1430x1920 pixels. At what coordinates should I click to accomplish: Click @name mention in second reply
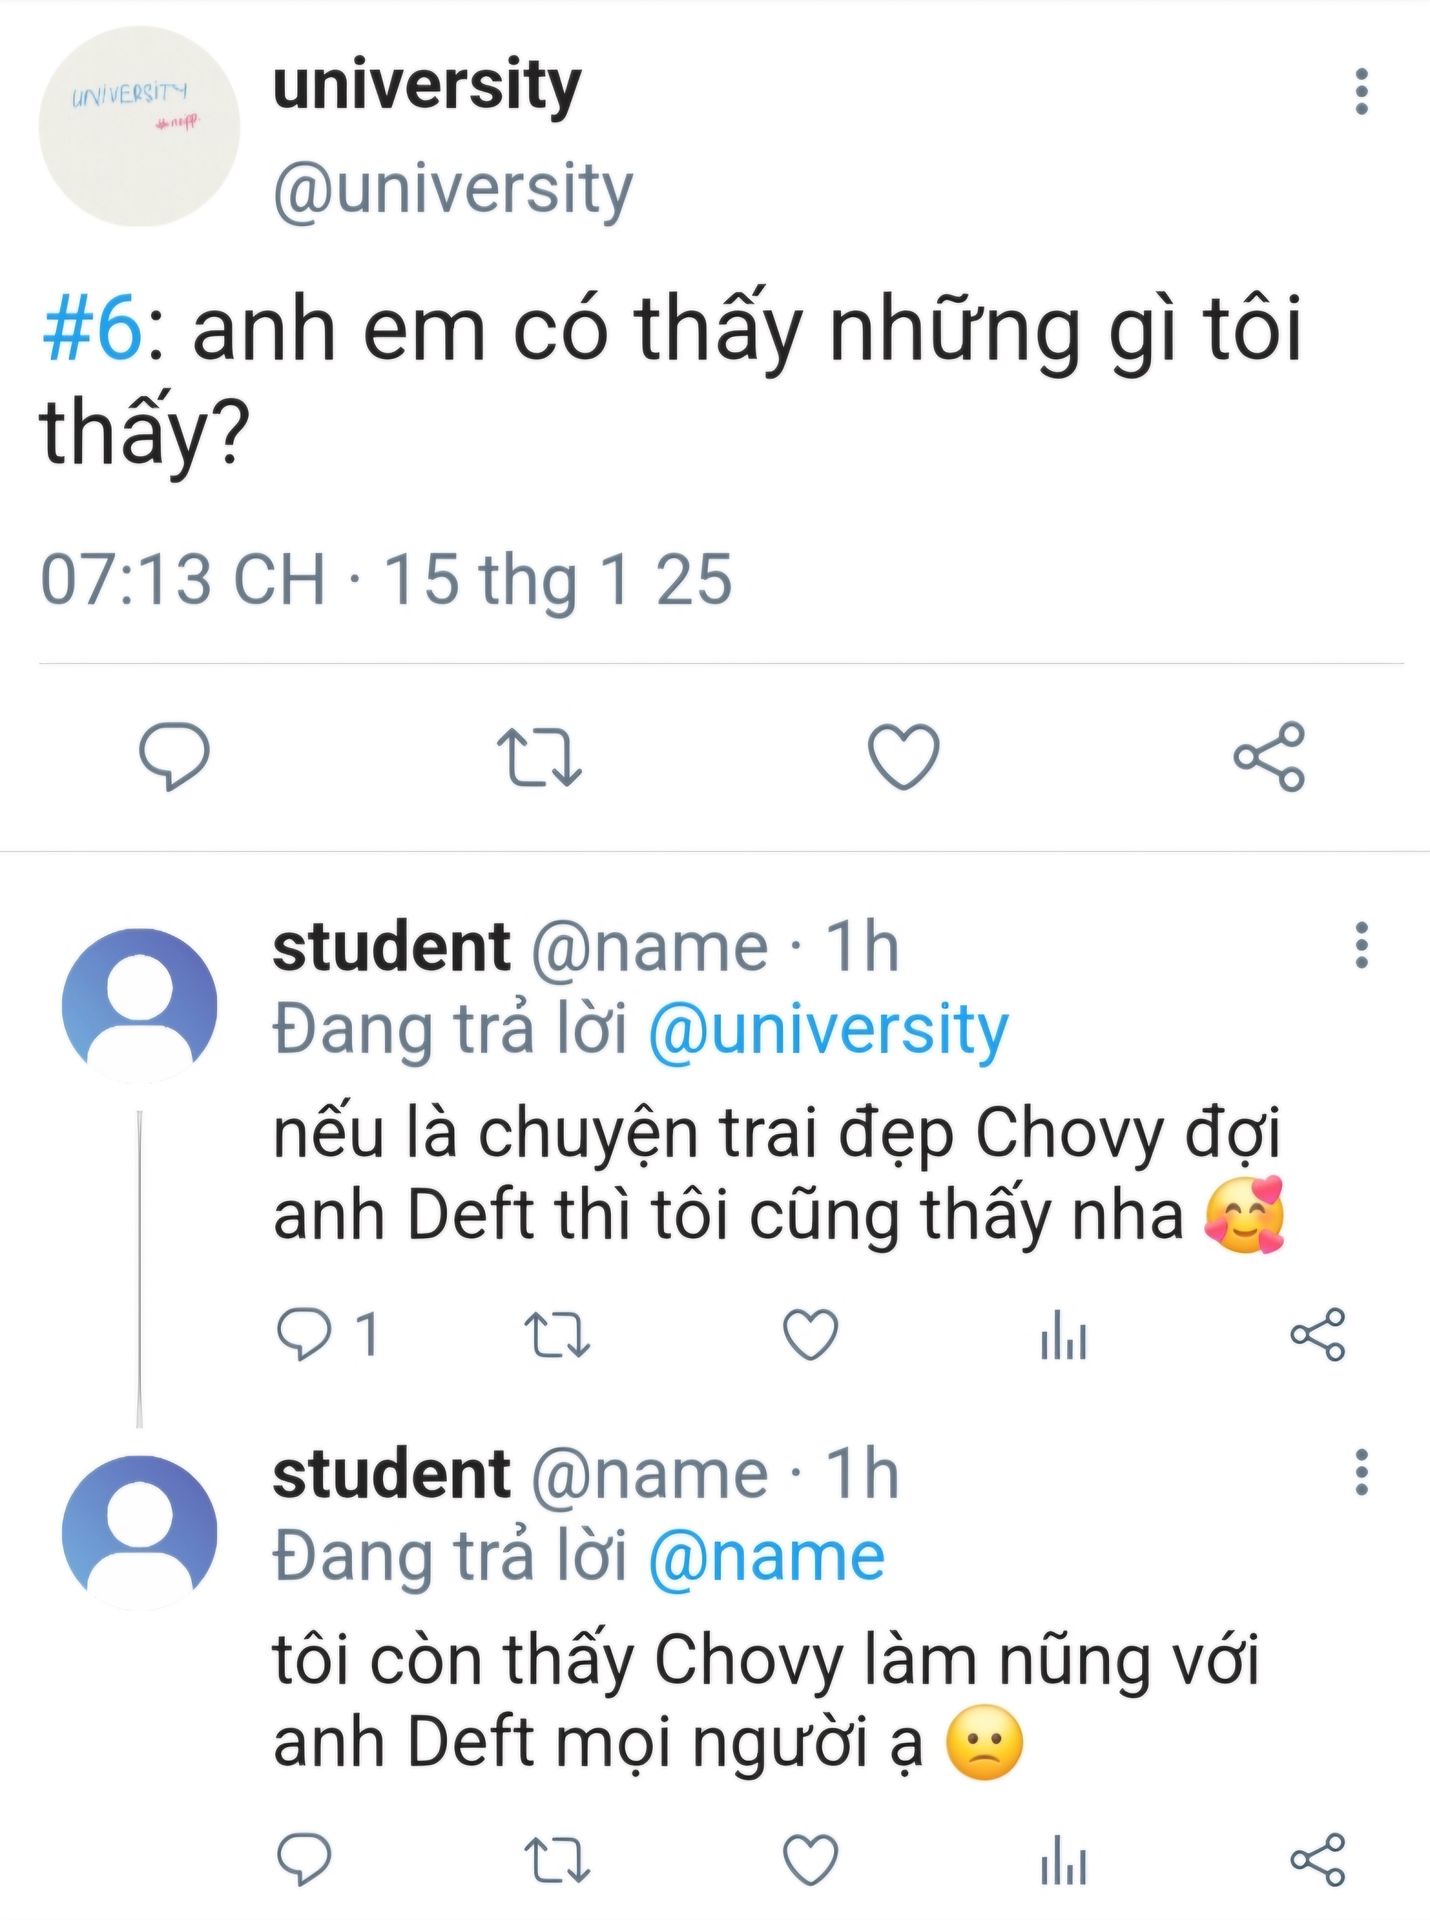(x=766, y=1558)
